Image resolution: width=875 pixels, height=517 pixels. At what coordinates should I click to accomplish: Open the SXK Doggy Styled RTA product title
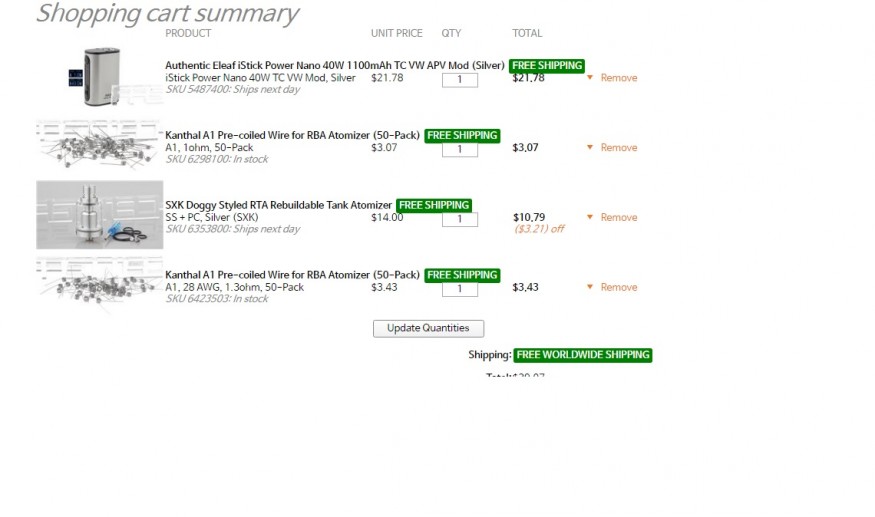tap(278, 206)
